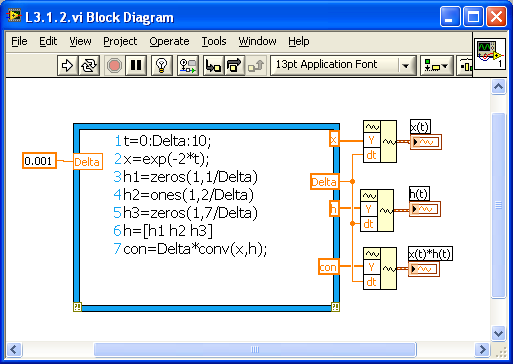The width and height of the screenshot is (513, 364).
Task: Click the horizontal scrollbar thumb
Action: pos(255,349)
